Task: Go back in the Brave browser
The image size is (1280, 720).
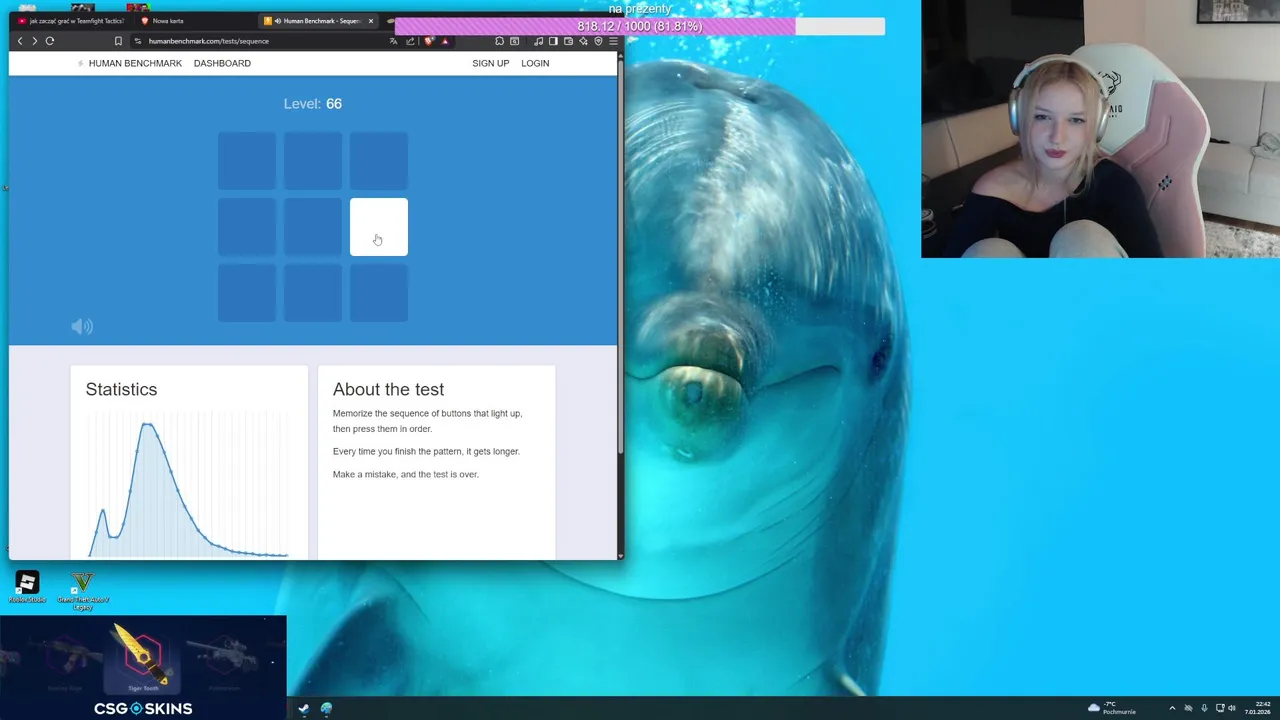Action: 20,41
